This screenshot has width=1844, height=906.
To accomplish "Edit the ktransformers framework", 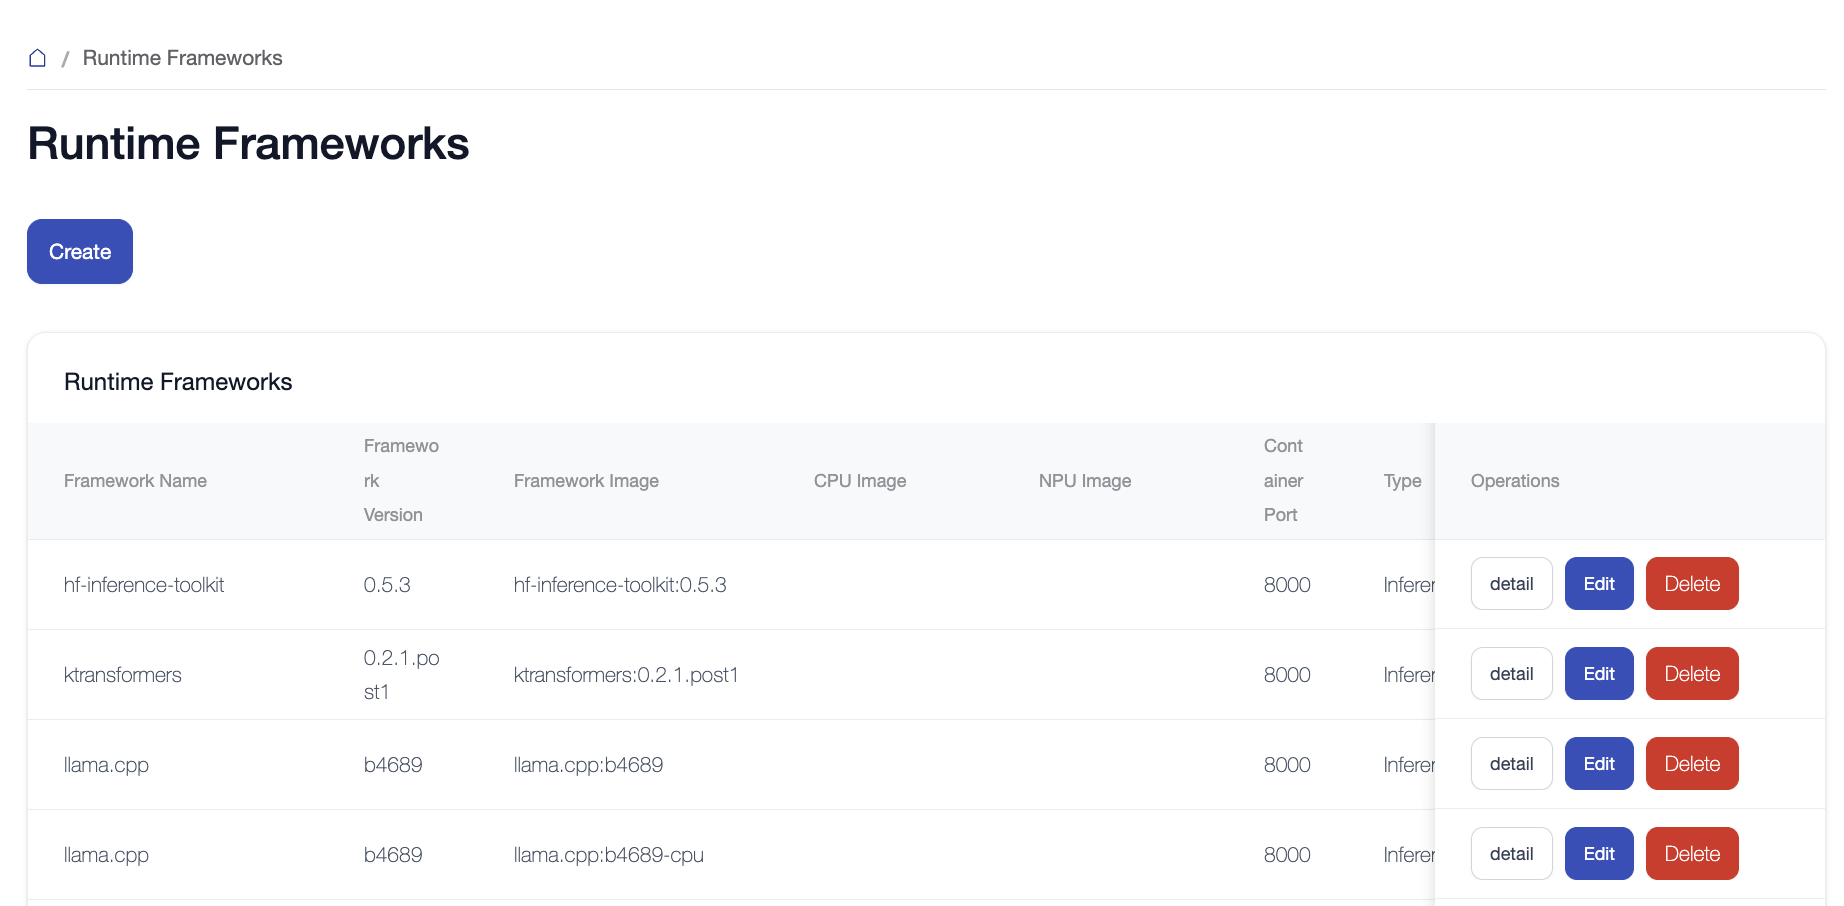I will pos(1598,674).
